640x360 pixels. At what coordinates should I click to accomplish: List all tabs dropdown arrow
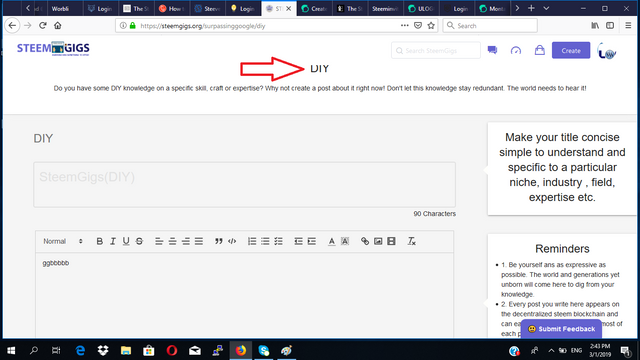(546, 8)
